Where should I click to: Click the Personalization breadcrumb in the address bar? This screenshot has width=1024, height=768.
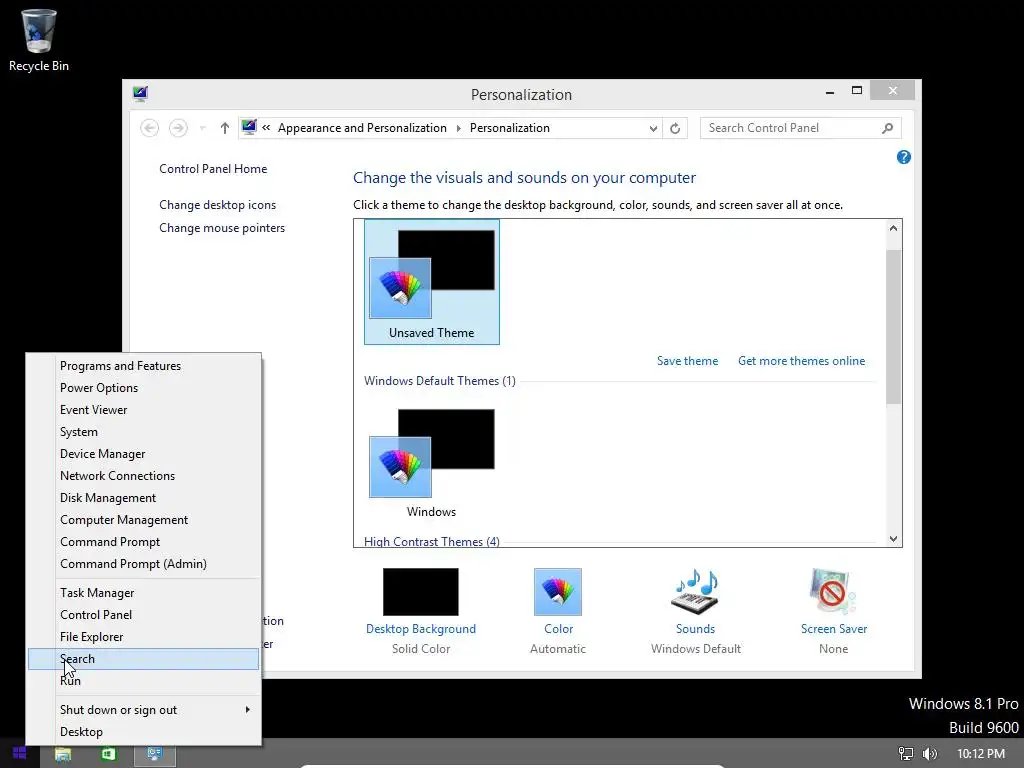(x=509, y=128)
